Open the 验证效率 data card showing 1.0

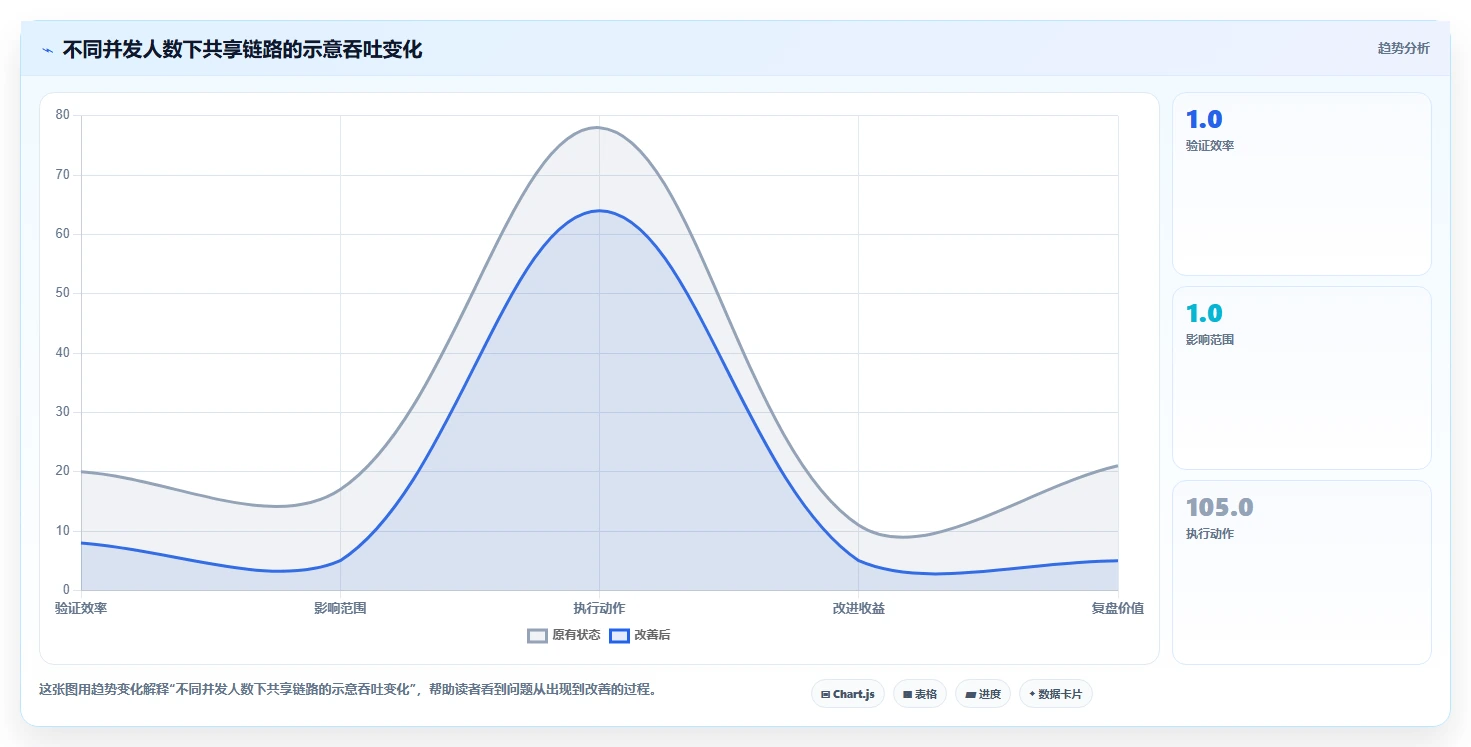1301,184
